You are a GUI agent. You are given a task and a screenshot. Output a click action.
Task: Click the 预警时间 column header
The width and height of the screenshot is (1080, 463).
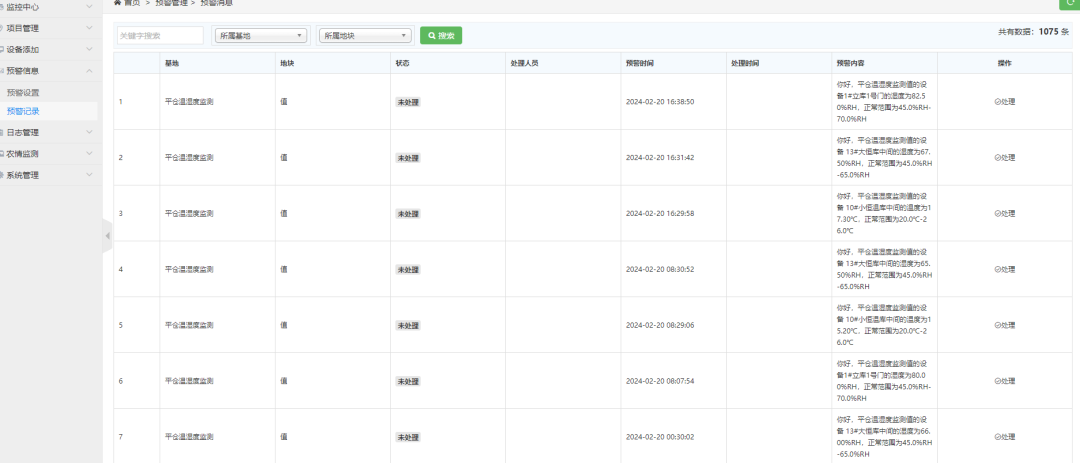pyautogui.click(x=639, y=63)
